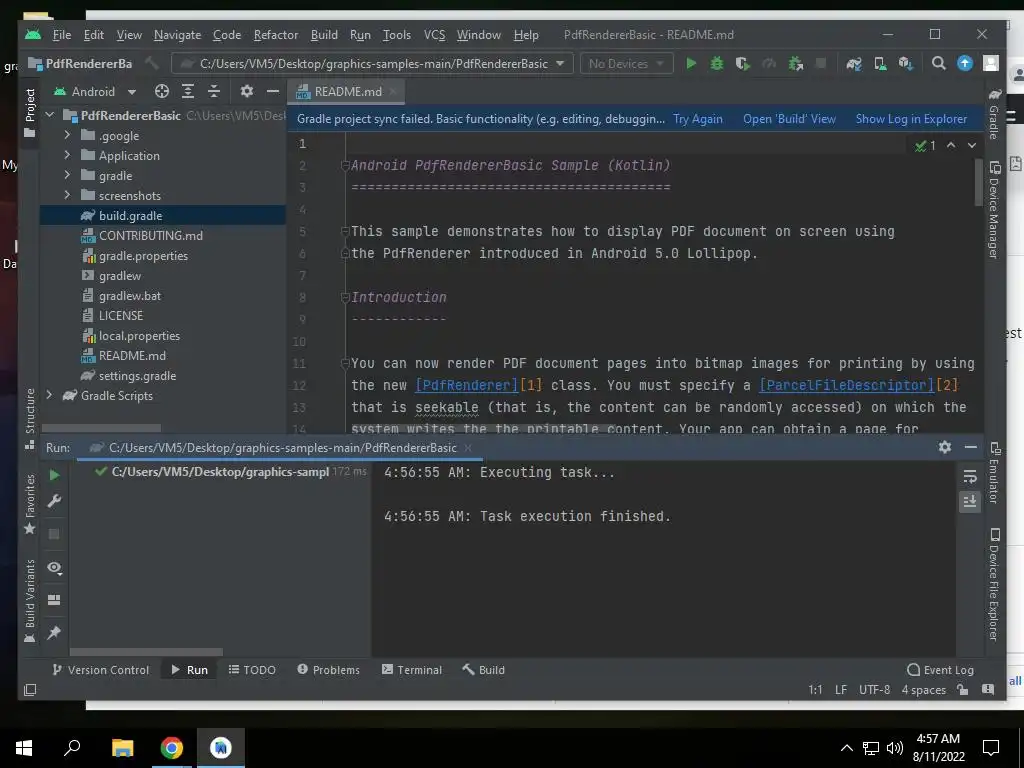Expand all in Project panel
This screenshot has height=768, width=1024.
pyautogui.click(x=187, y=91)
